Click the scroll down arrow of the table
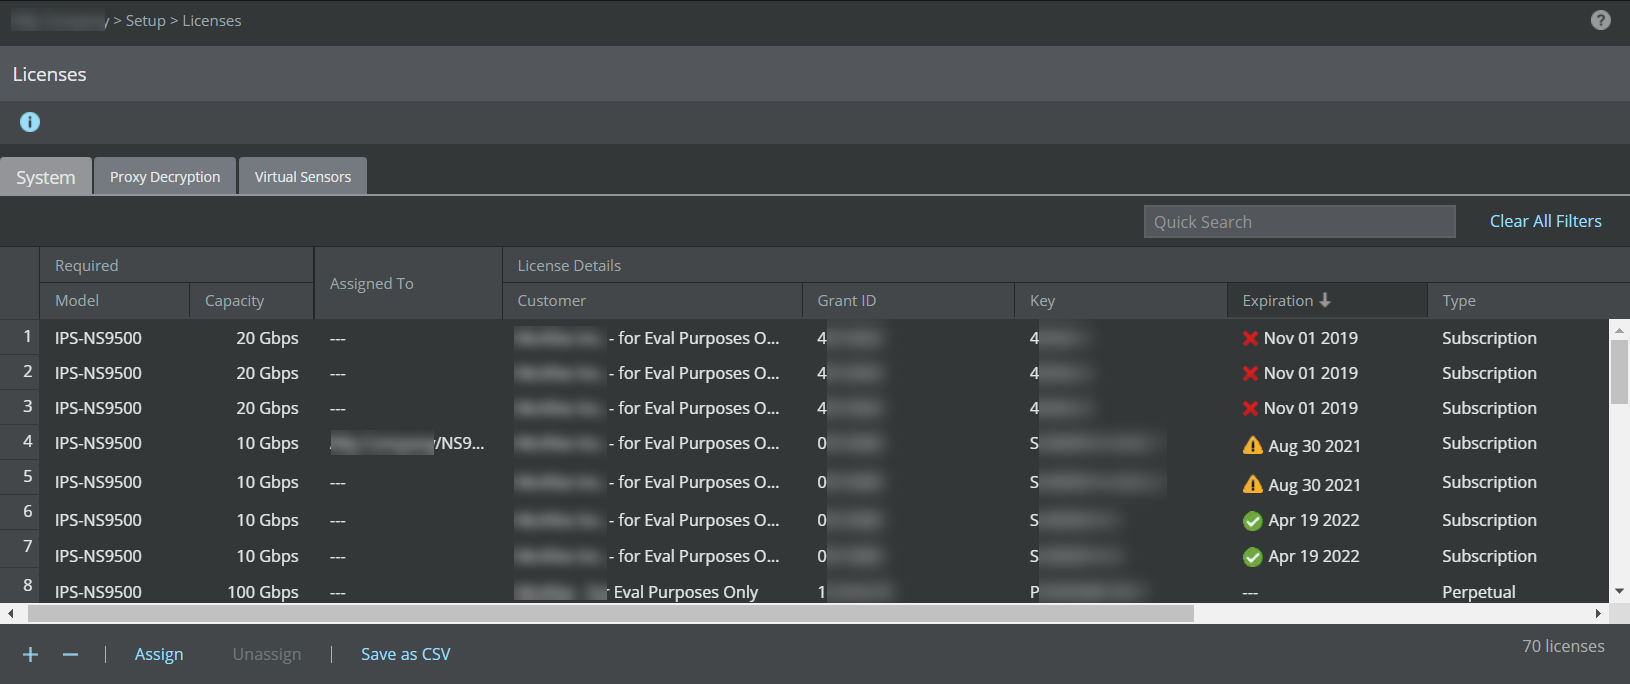Viewport: 1630px width, 684px height. (x=1619, y=592)
